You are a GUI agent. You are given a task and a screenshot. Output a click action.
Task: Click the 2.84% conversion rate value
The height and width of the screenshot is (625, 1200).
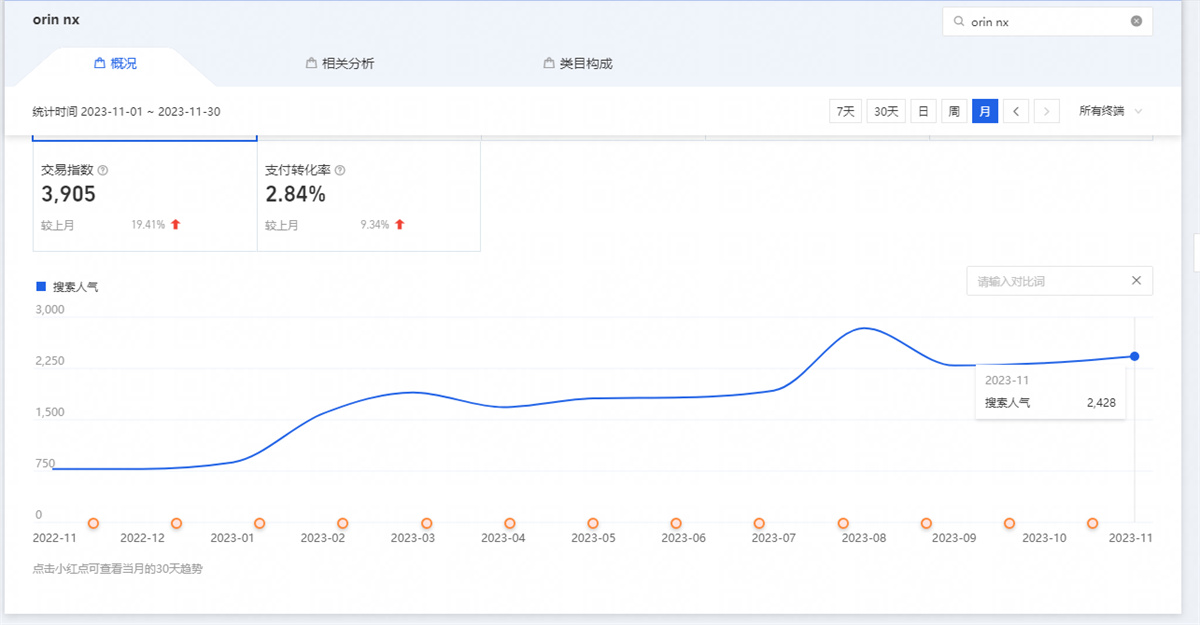point(296,195)
